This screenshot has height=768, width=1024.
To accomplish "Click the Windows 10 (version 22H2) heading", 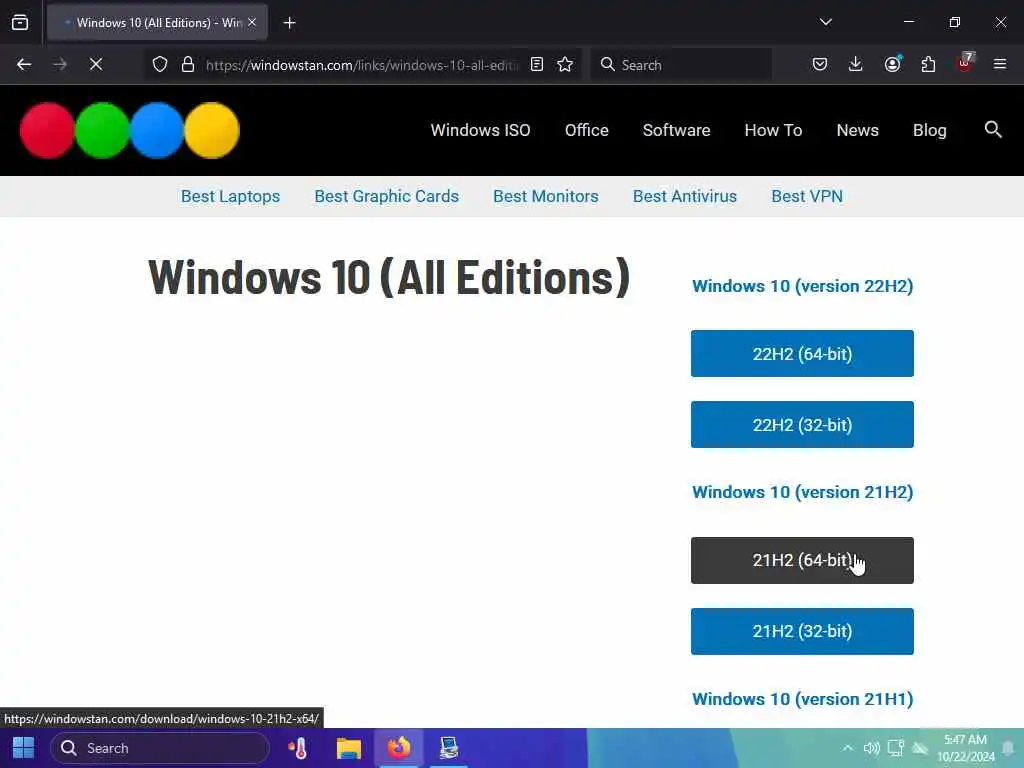I will [803, 286].
